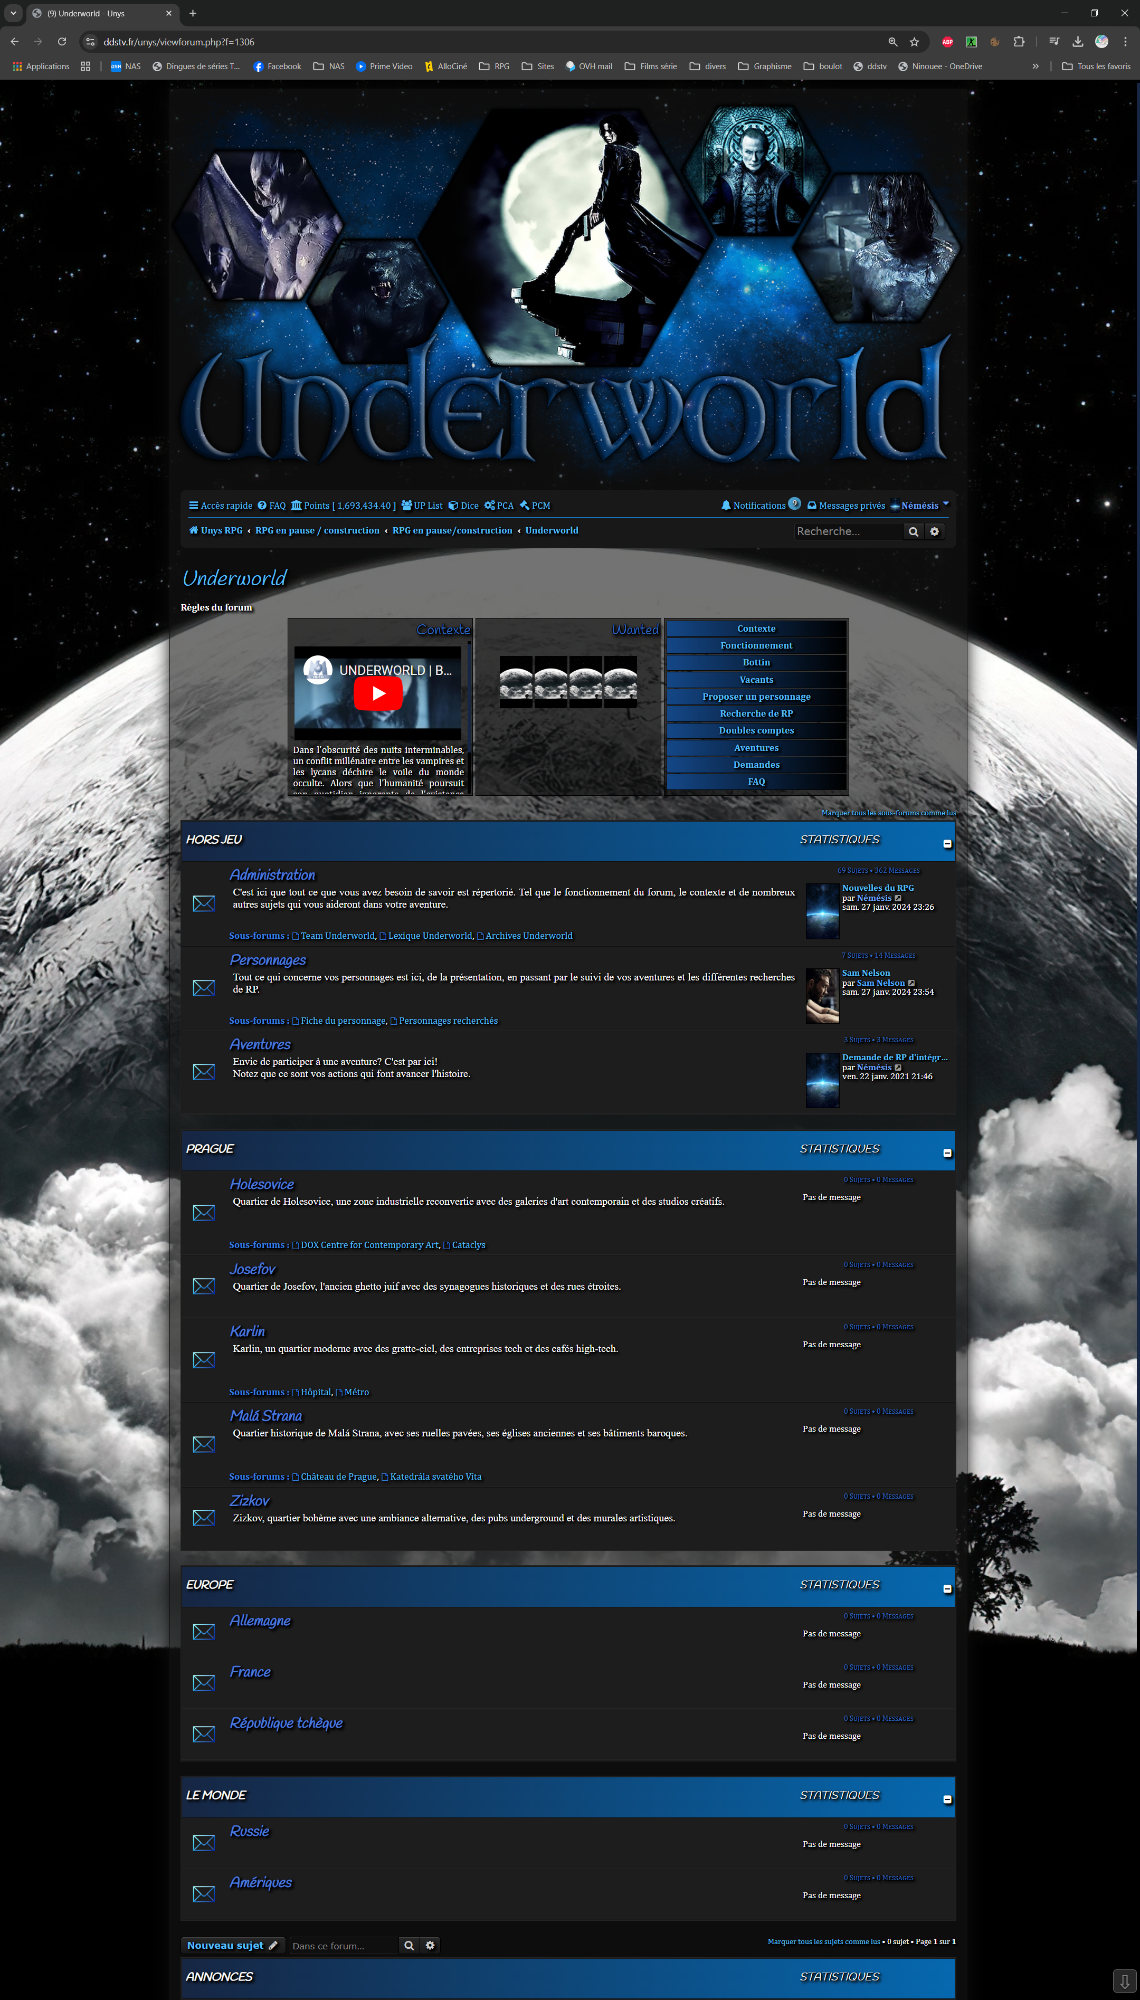This screenshot has height=2000, width=1140.
Task: Bookmark this page with the star icon
Action: point(914,42)
